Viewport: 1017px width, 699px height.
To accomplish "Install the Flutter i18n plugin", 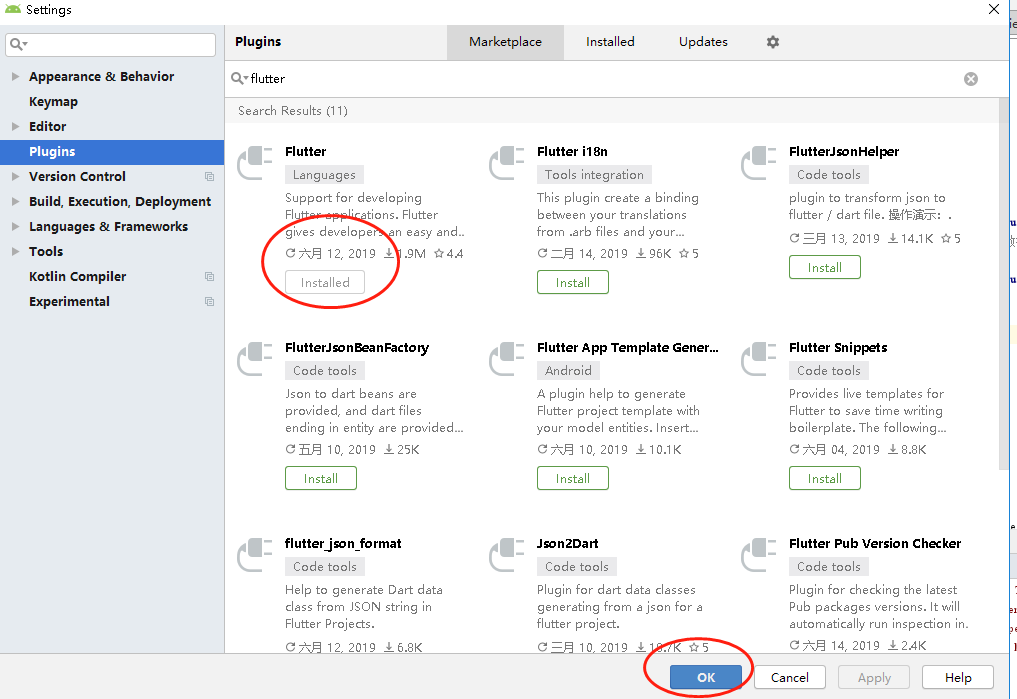I will point(573,283).
